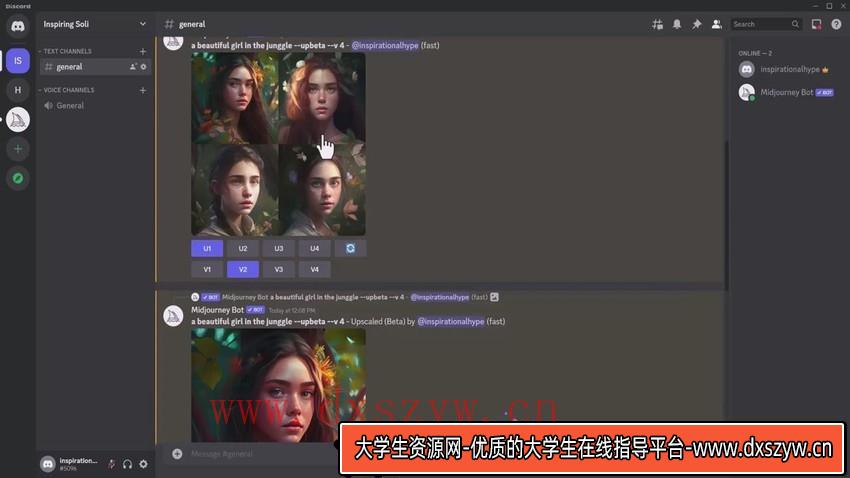Show pinned messages pin icon

(x=697, y=24)
